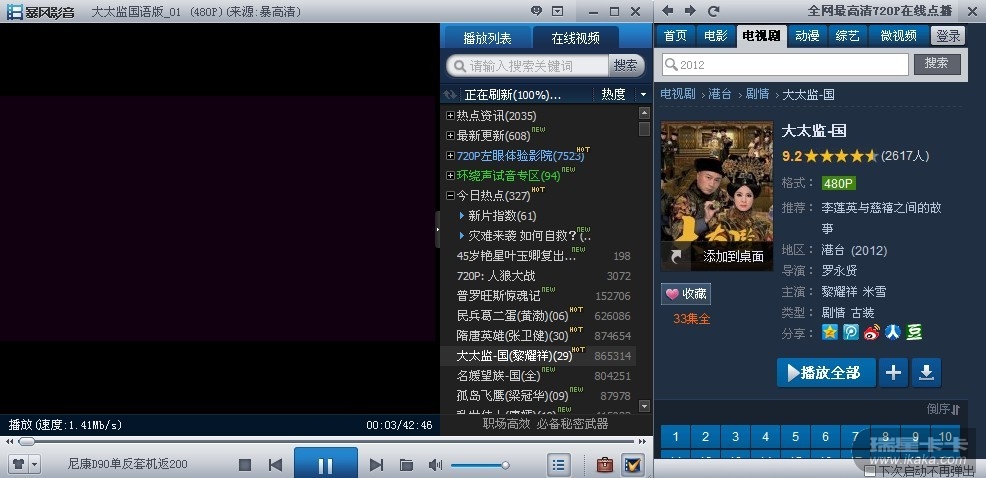Expand the 最新更新(608) tree node
The height and width of the screenshot is (478, 986).
450,136
